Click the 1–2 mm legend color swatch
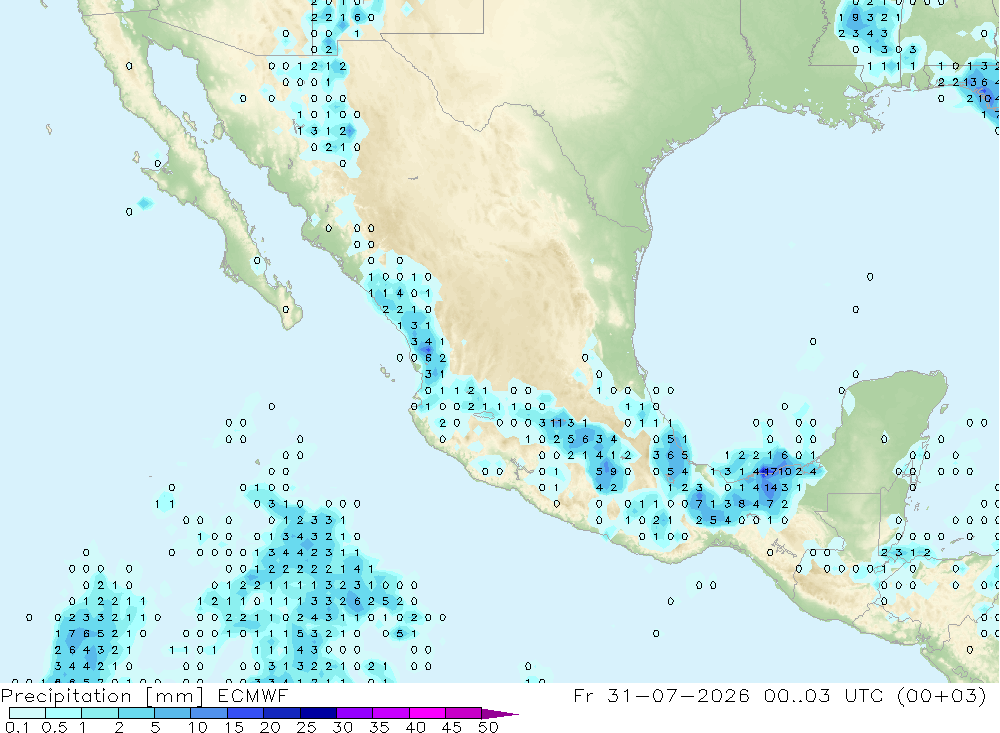Screen dimensions: 1000x733 pos(100,713)
